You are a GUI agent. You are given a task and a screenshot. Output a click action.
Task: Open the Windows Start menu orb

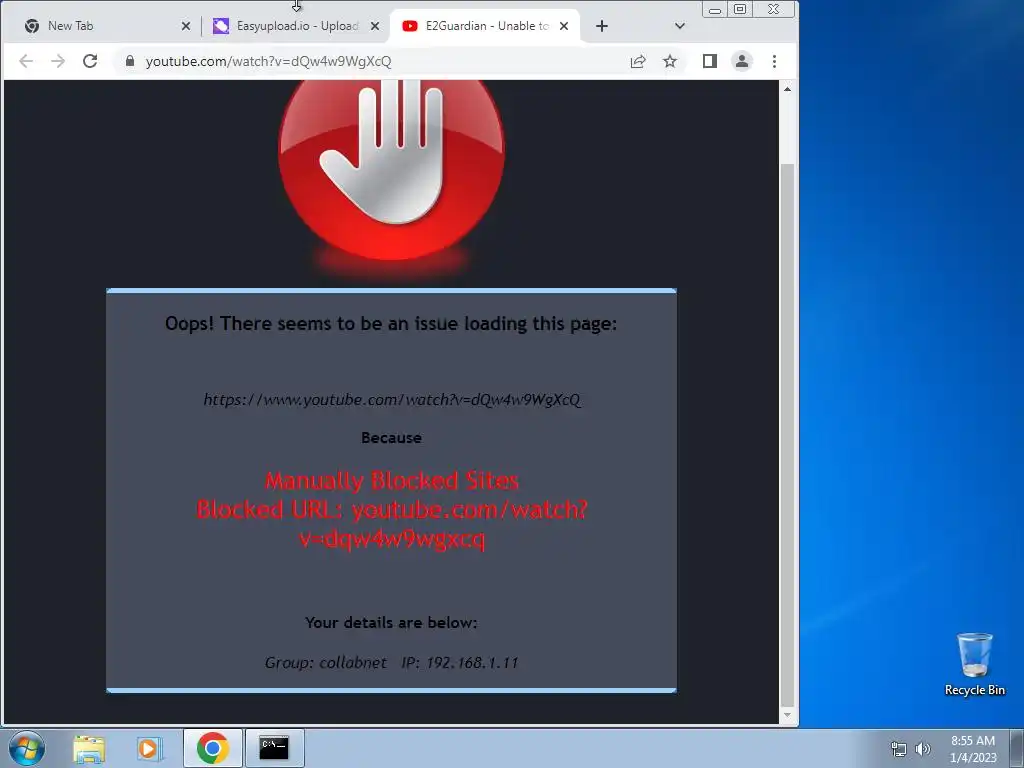27,748
